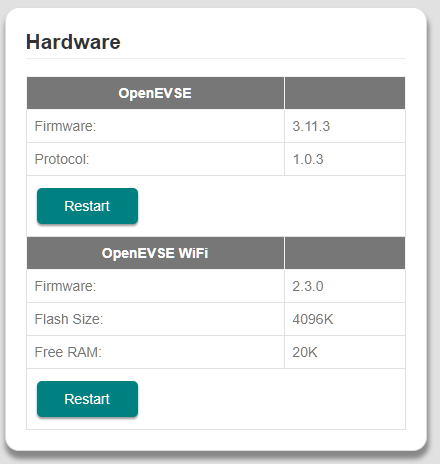Select the OpenEVSE table header
440x464 pixels.
(x=155, y=93)
